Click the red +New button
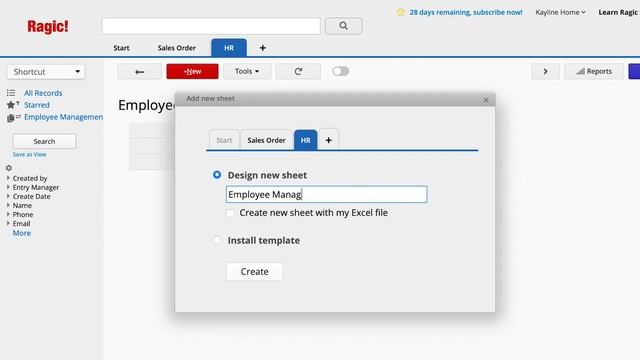Viewport: 640px width, 360px height. click(x=192, y=71)
